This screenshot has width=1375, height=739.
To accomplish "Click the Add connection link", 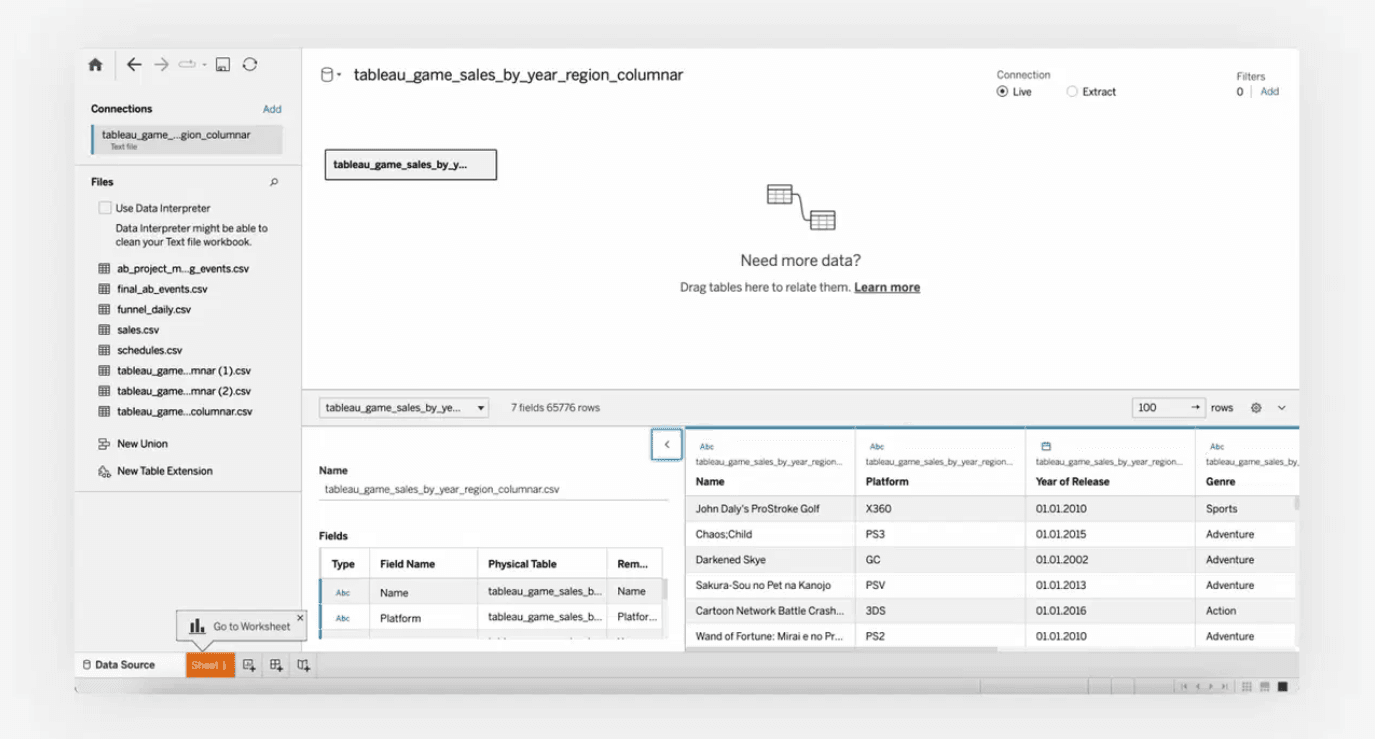I will click(x=272, y=109).
